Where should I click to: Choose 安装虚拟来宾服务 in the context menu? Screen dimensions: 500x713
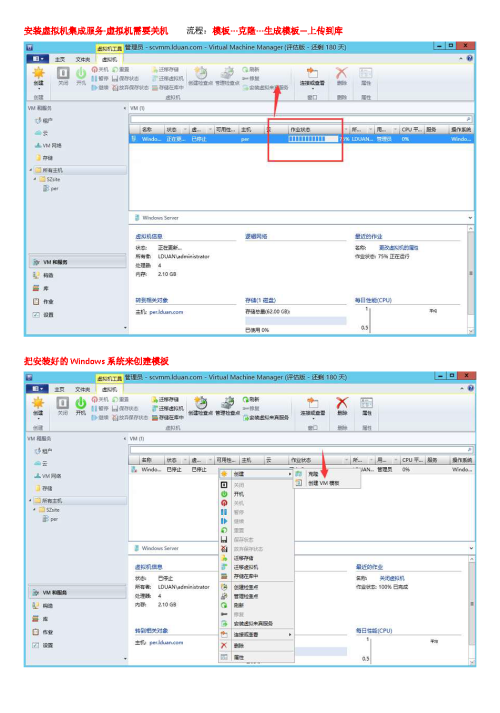pos(256,623)
